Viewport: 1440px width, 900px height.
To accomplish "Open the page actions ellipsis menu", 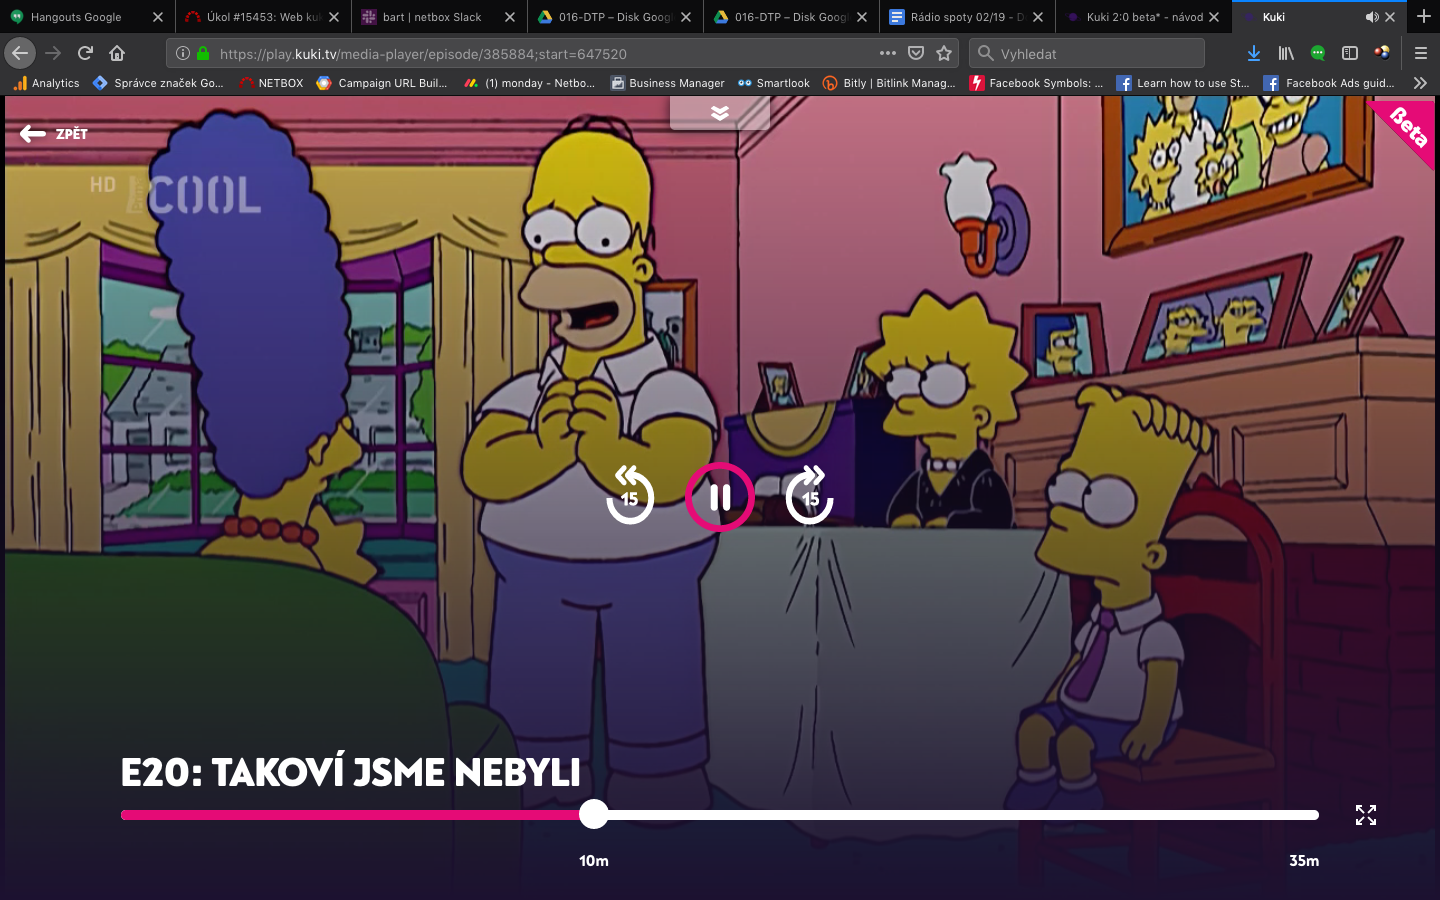I will click(886, 53).
